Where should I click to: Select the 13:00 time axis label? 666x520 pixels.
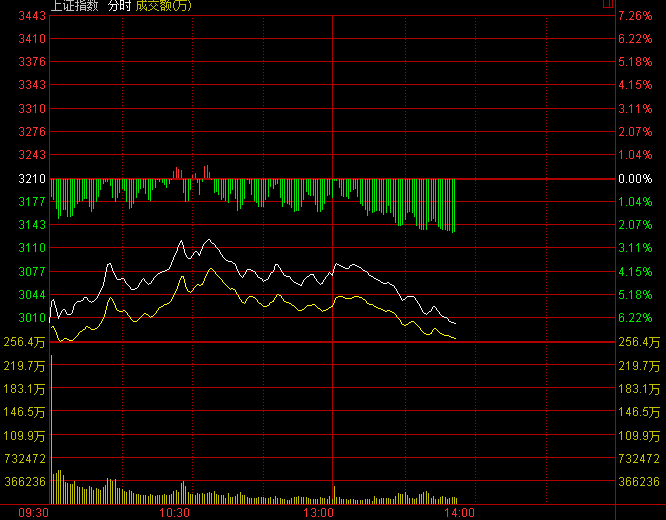(x=319, y=512)
